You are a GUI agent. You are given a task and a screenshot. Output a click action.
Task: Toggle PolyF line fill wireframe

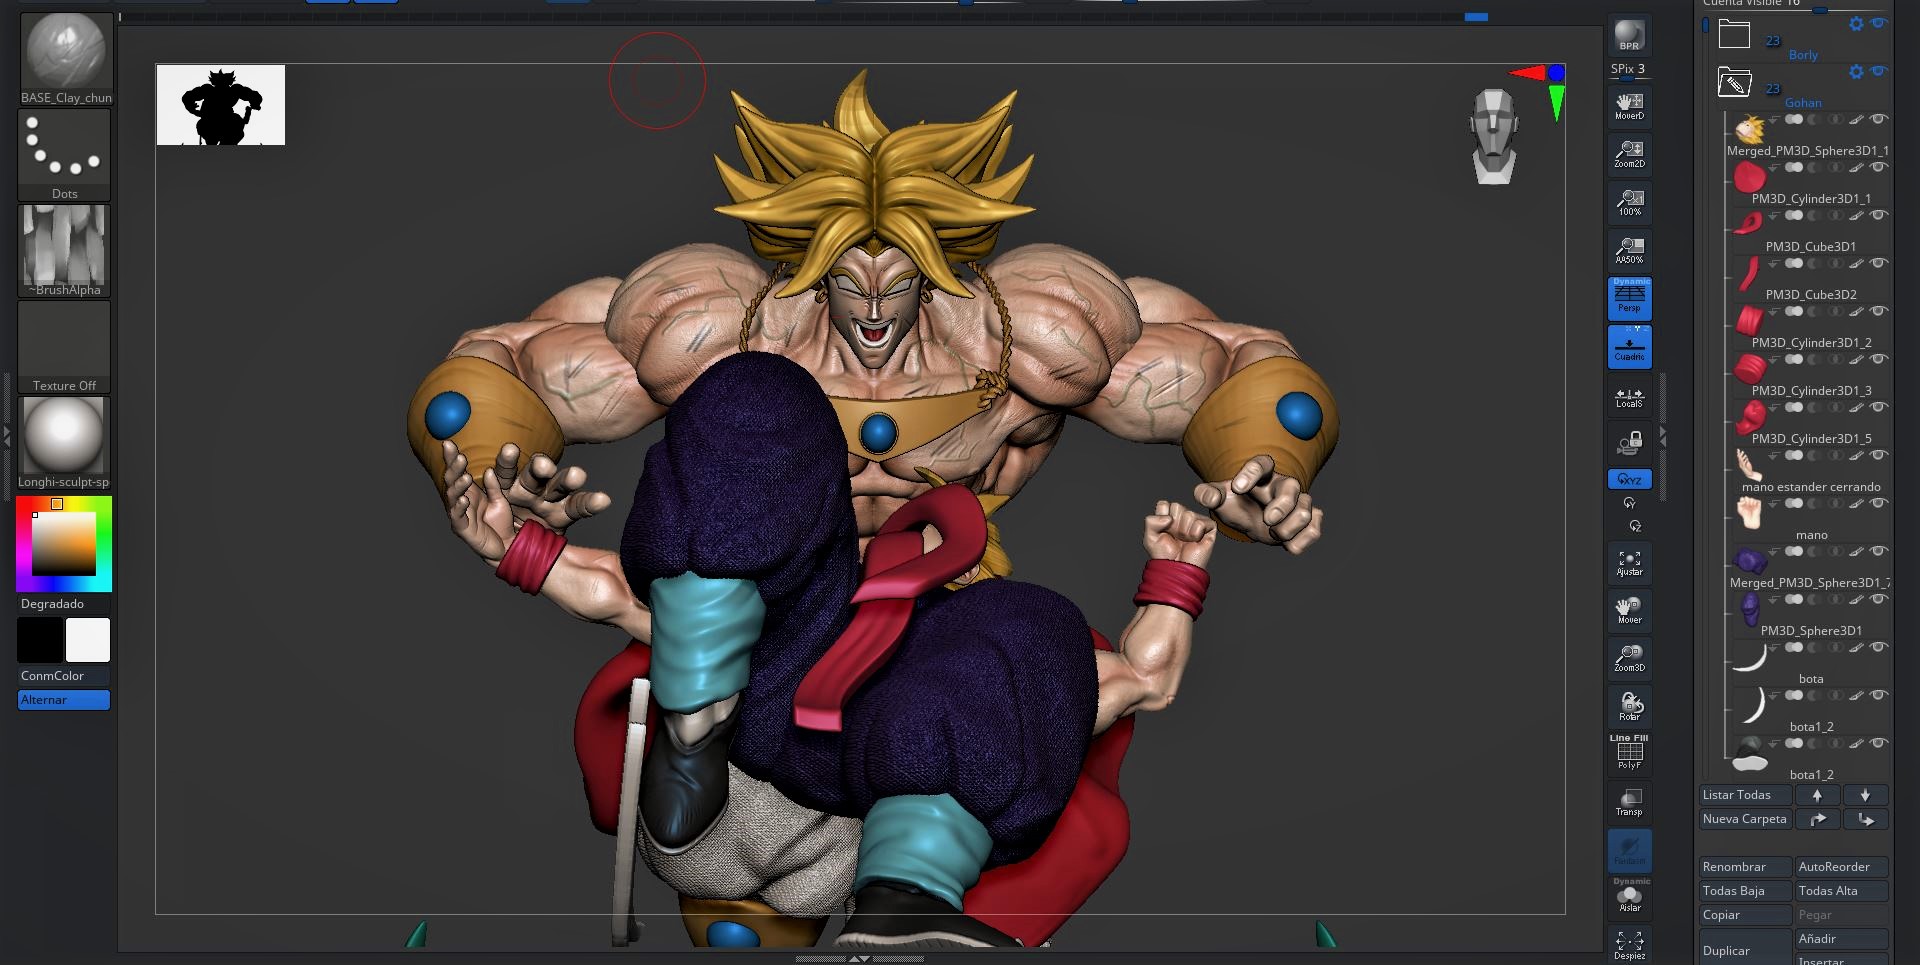(1629, 752)
